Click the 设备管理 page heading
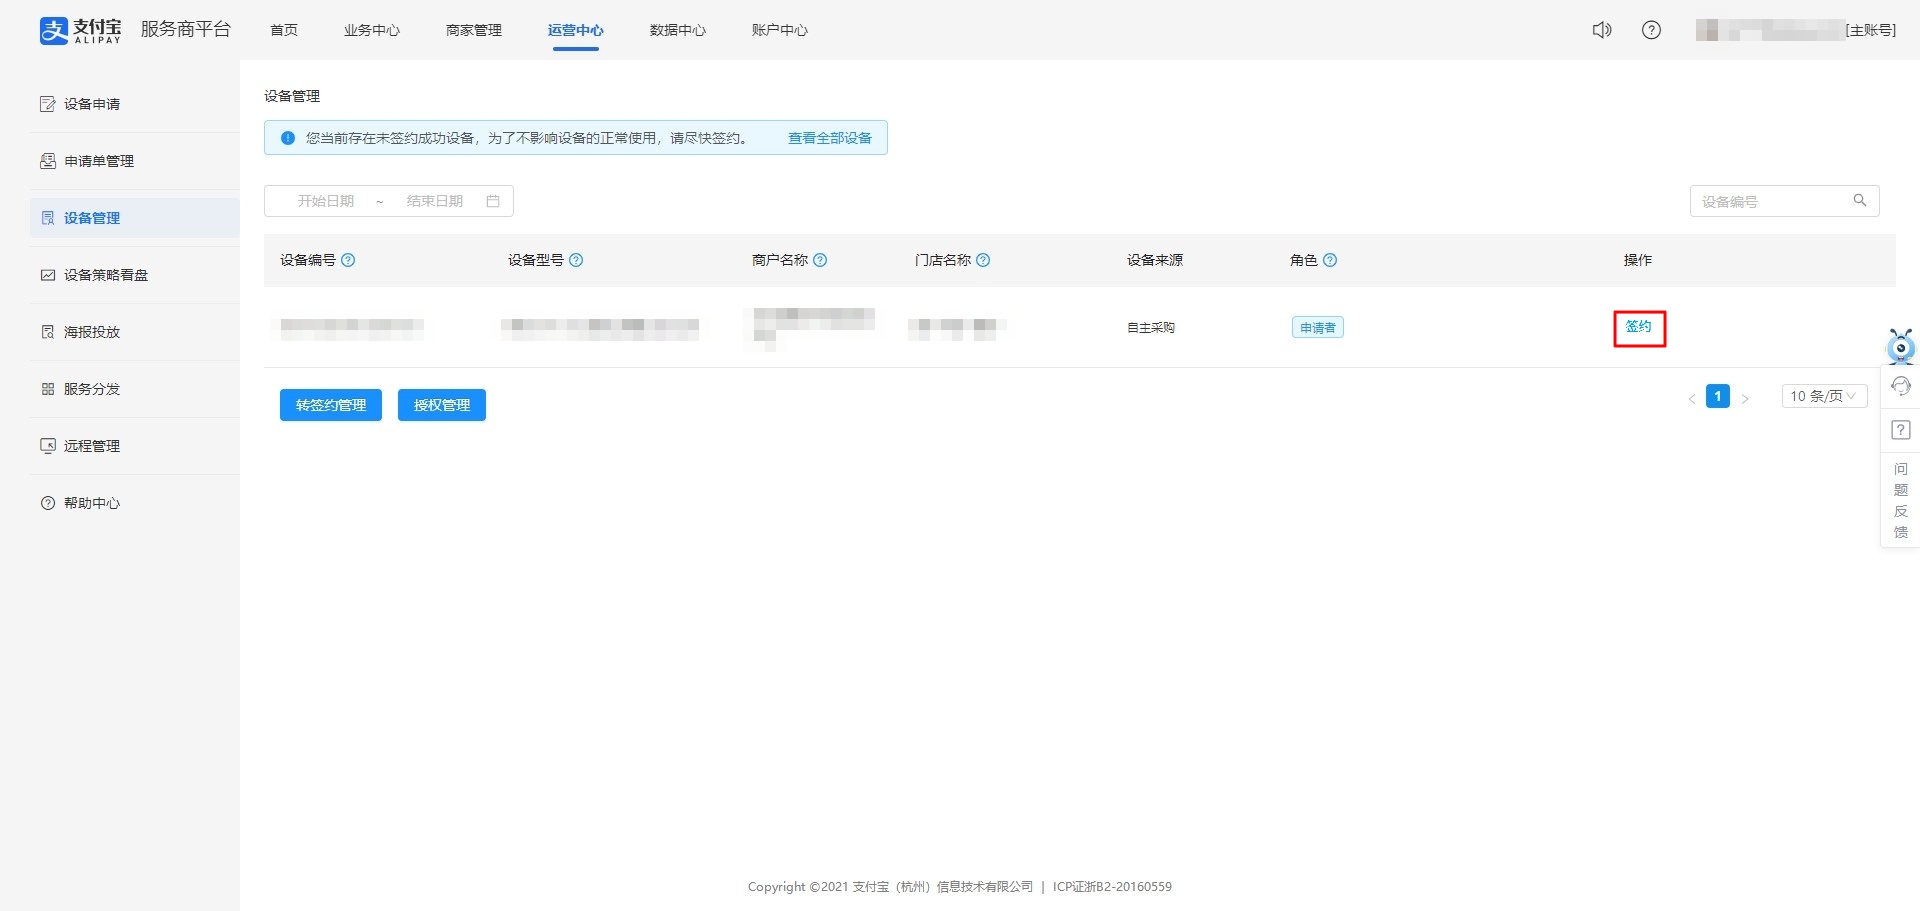1920x911 pixels. tap(292, 96)
